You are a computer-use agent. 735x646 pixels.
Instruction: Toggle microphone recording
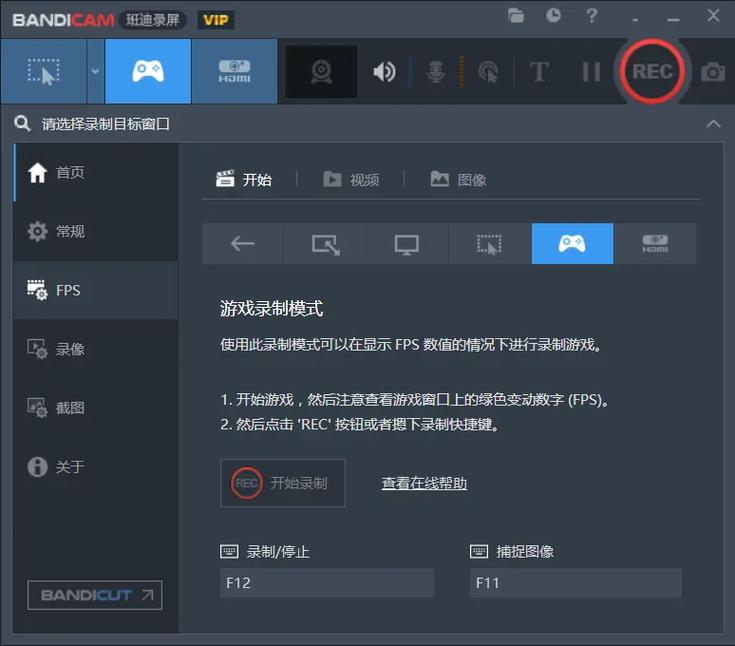[436, 72]
